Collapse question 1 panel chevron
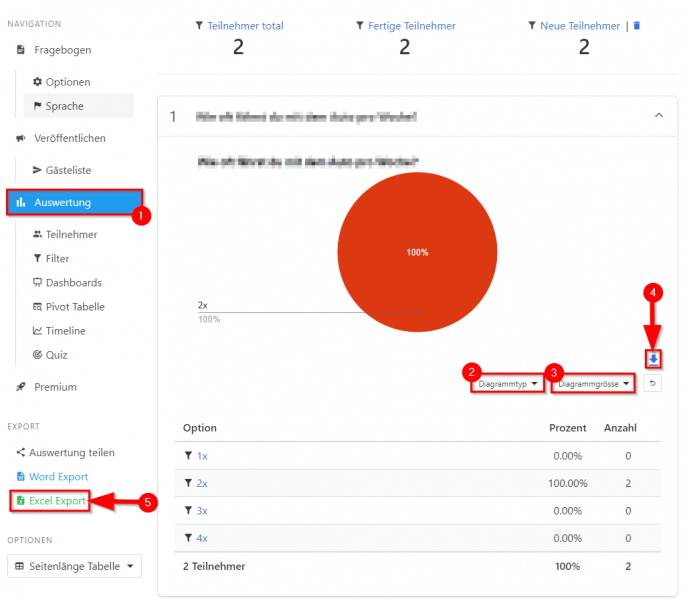Screen dimensions: 685x600 pos(659,115)
